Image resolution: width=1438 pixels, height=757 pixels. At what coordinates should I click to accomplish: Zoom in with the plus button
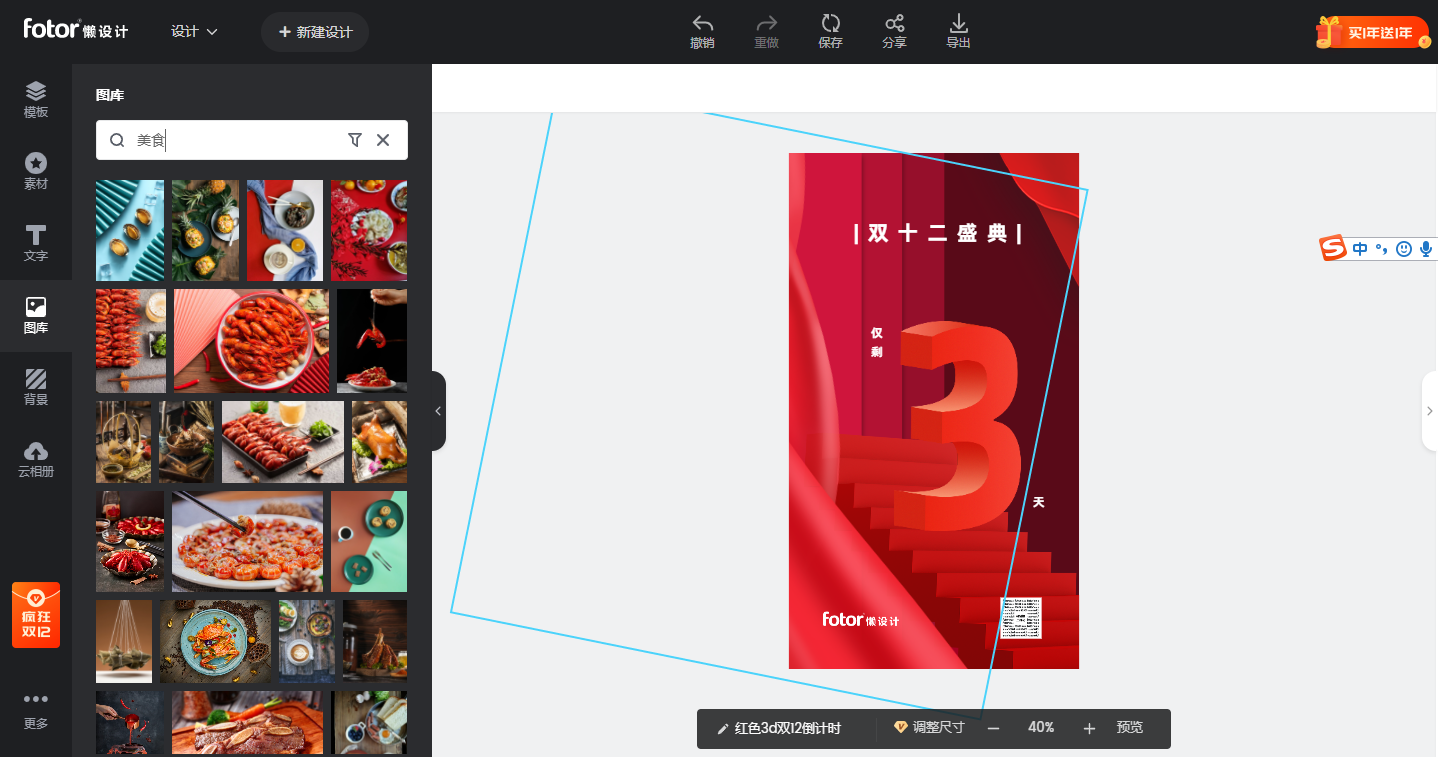pyautogui.click(x=1089, y=728)
